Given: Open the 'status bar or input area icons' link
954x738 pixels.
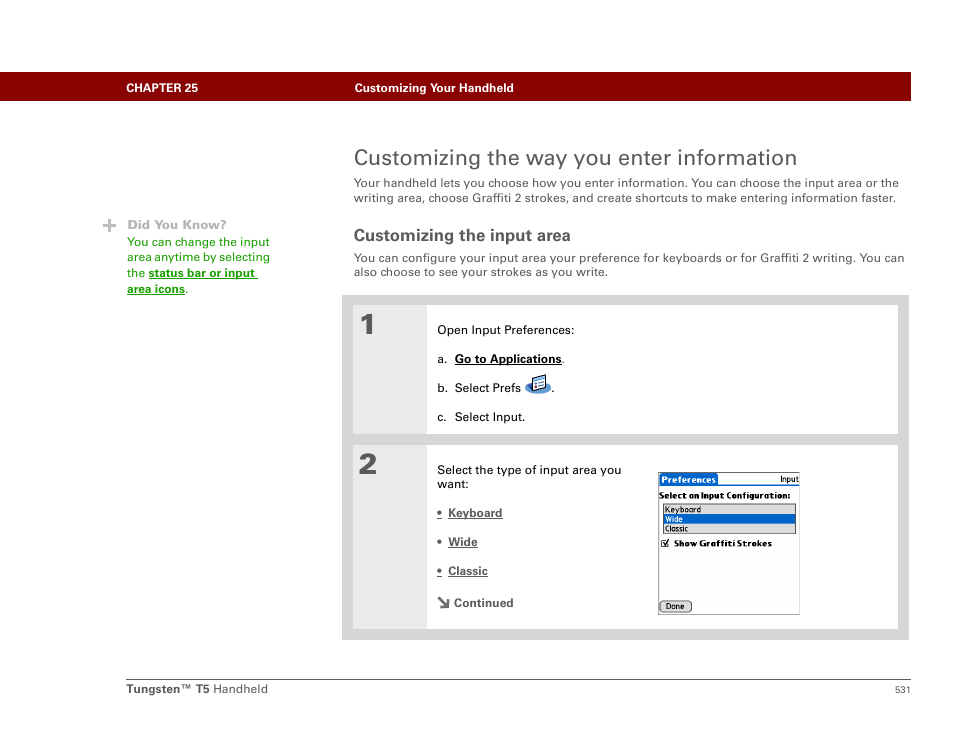Looking at the screenshot, I should click(192, 281).
